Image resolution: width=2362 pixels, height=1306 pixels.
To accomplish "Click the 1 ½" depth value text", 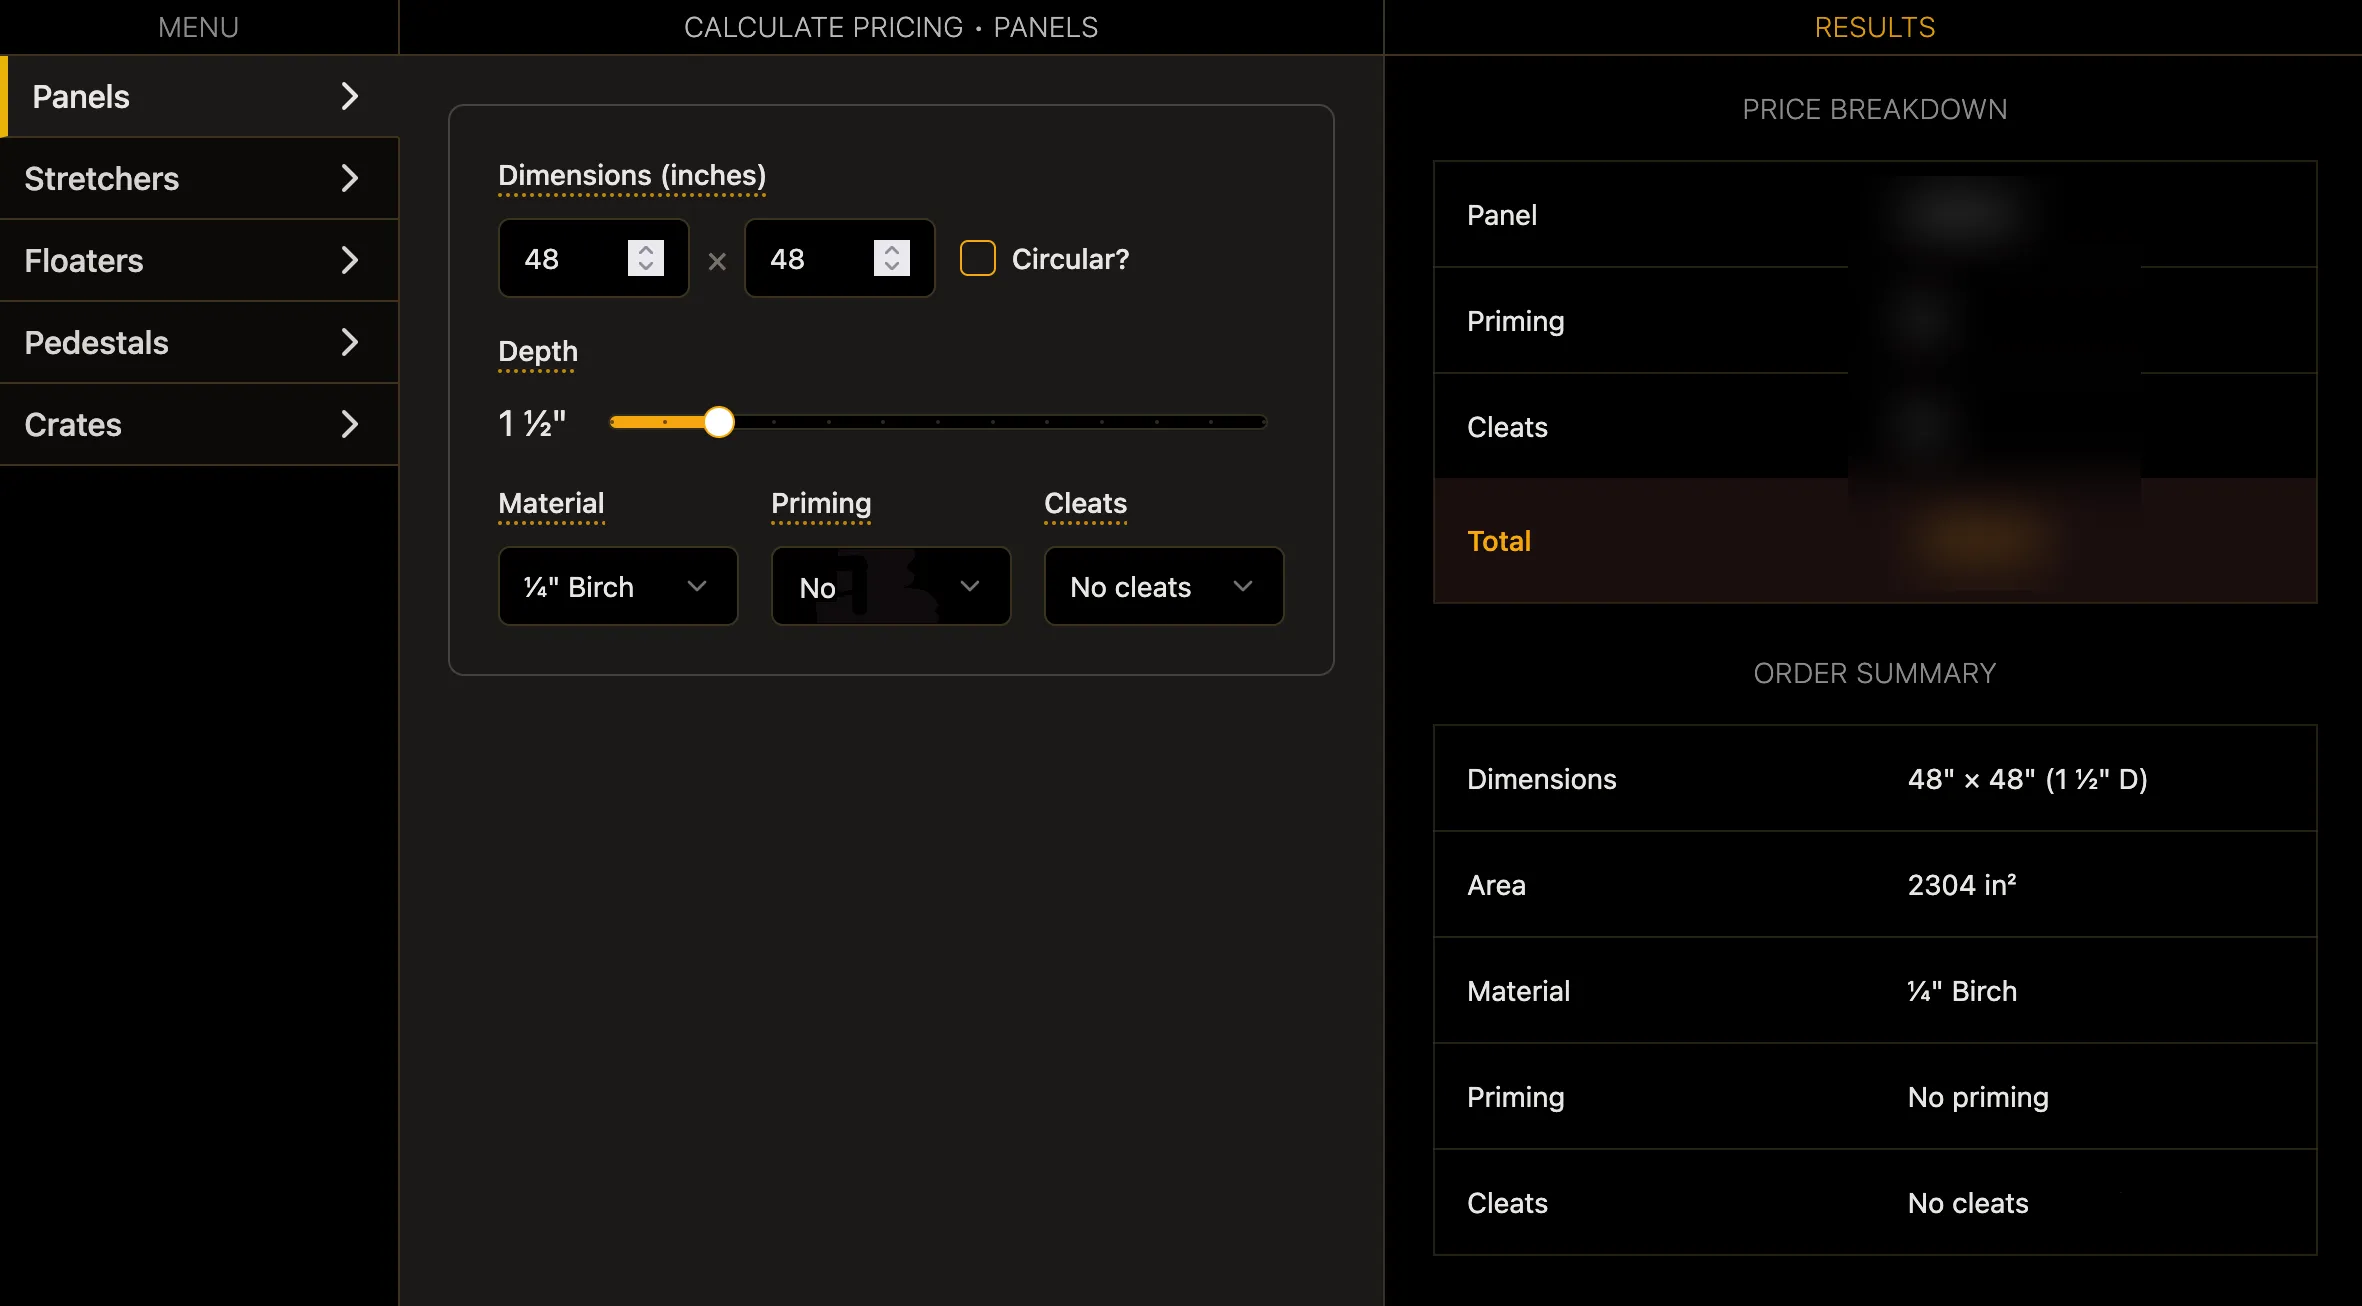I will coord(532,423).
